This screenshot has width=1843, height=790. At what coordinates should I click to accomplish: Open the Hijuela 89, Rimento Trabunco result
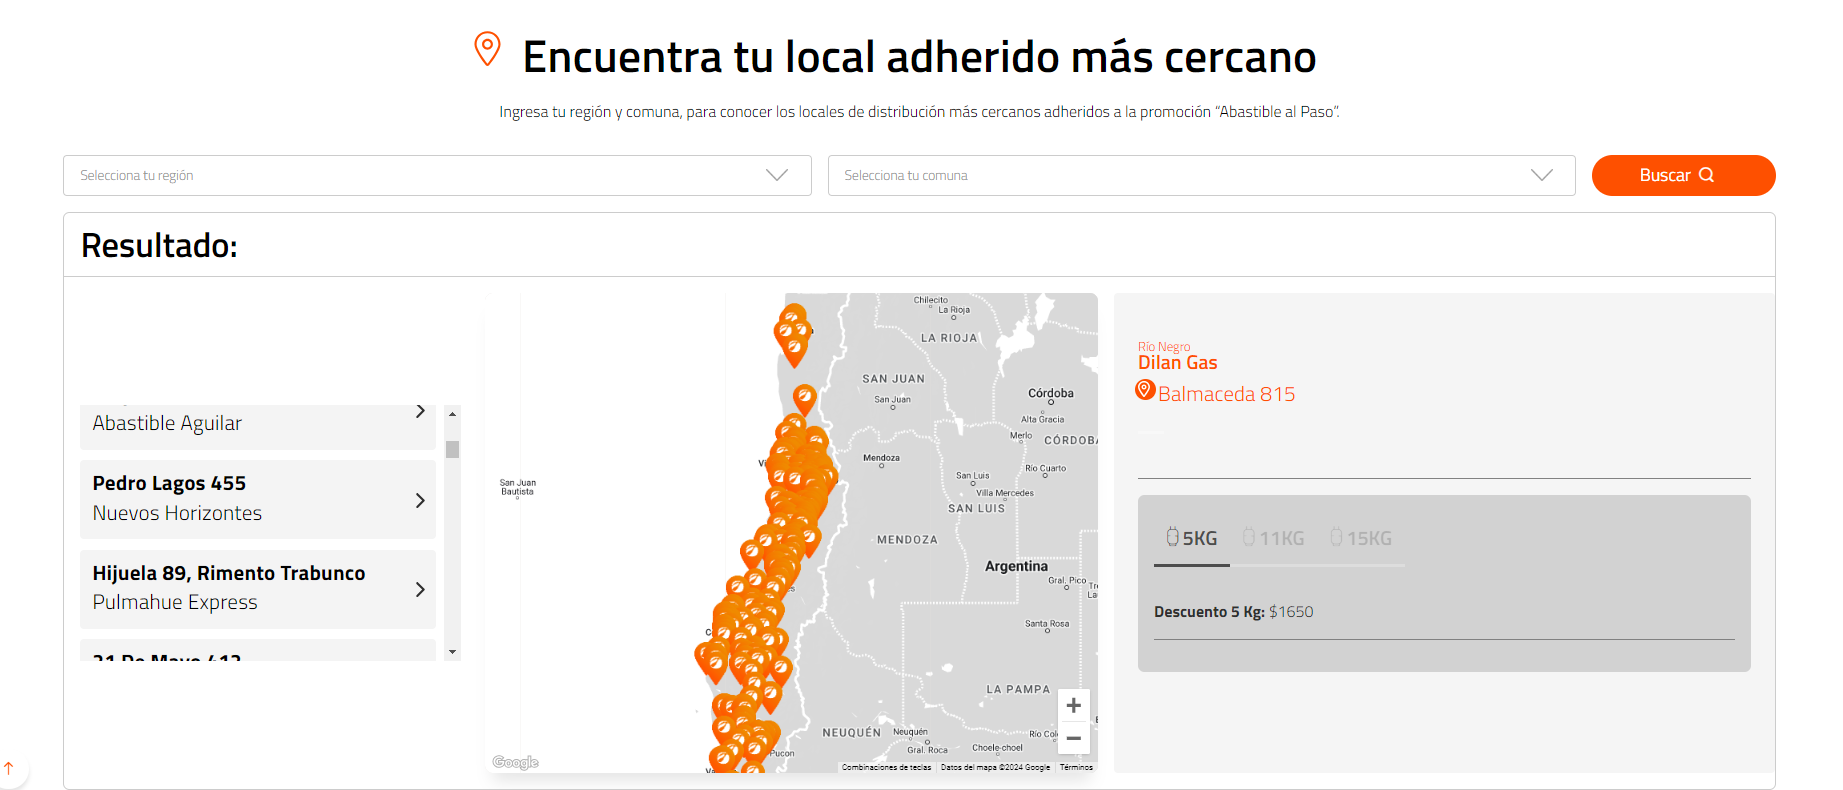click(x=258, y=588)
